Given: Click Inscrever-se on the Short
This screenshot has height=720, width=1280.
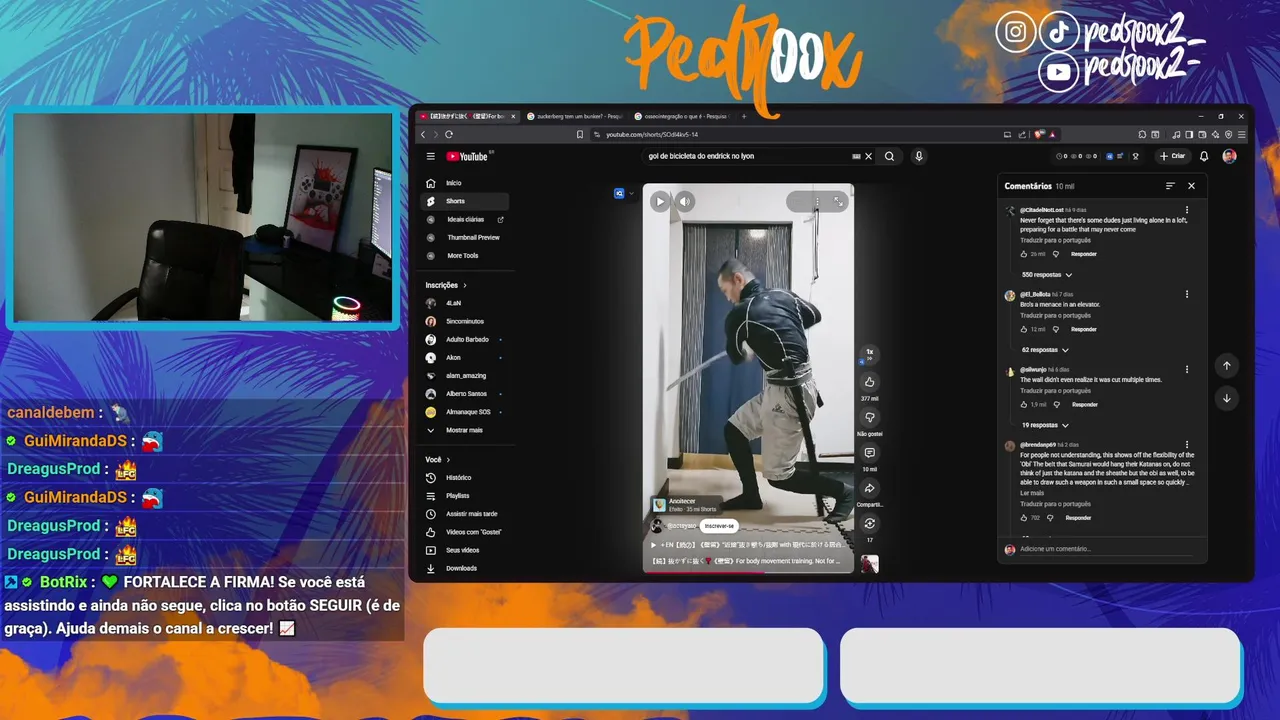Looking at the screenshot, I should pos(718,525).
